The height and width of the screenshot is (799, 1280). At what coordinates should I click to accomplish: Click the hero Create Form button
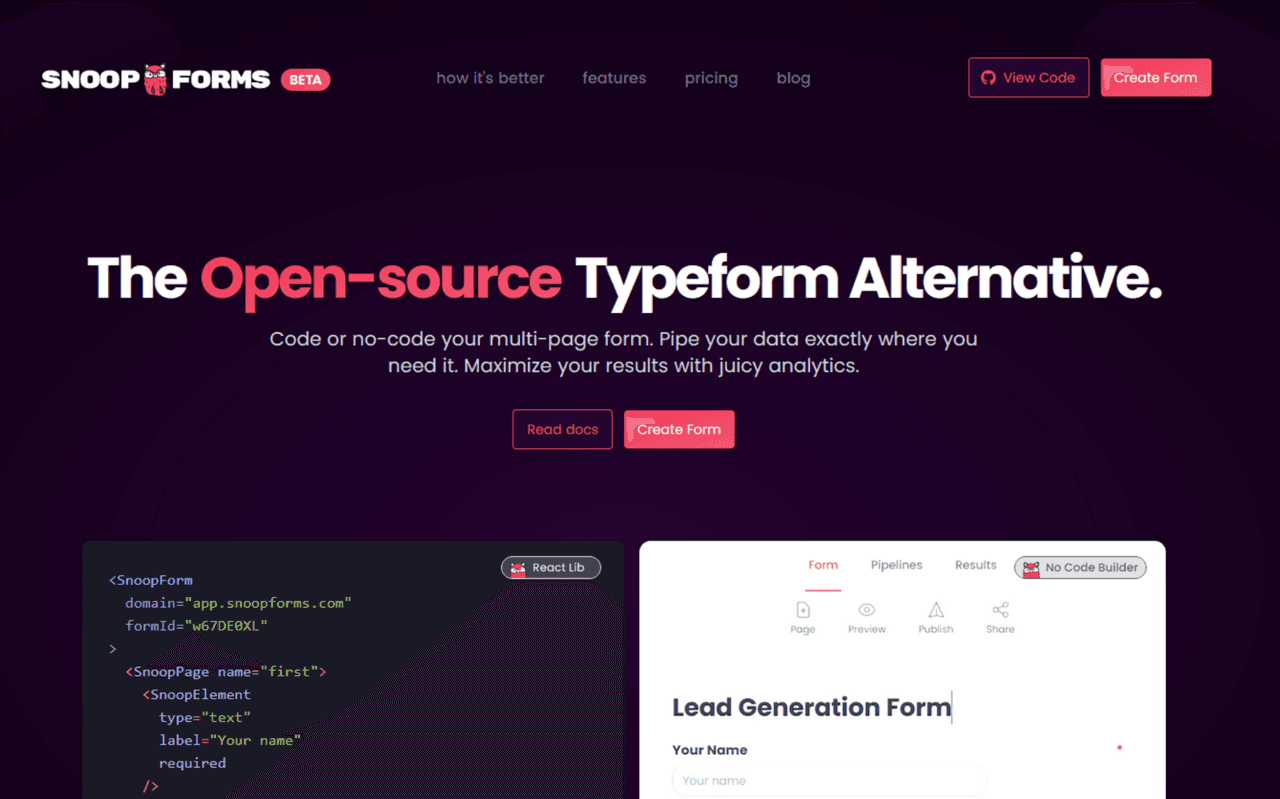(679, 429)
